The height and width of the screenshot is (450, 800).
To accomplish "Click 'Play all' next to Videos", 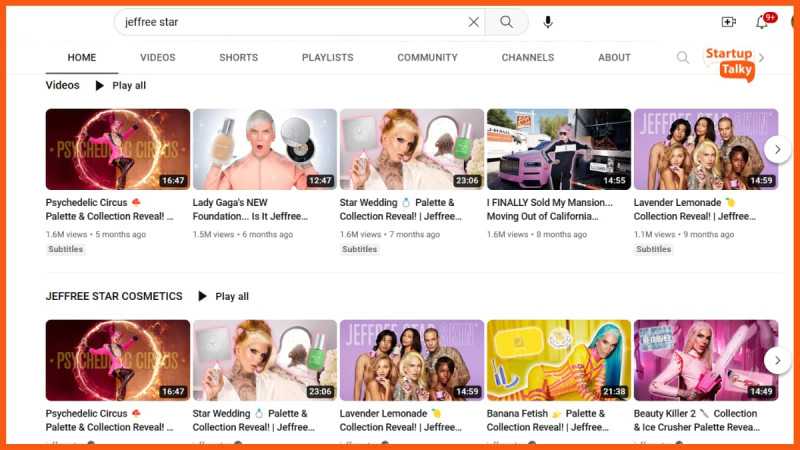I will [x=129, y=85].
